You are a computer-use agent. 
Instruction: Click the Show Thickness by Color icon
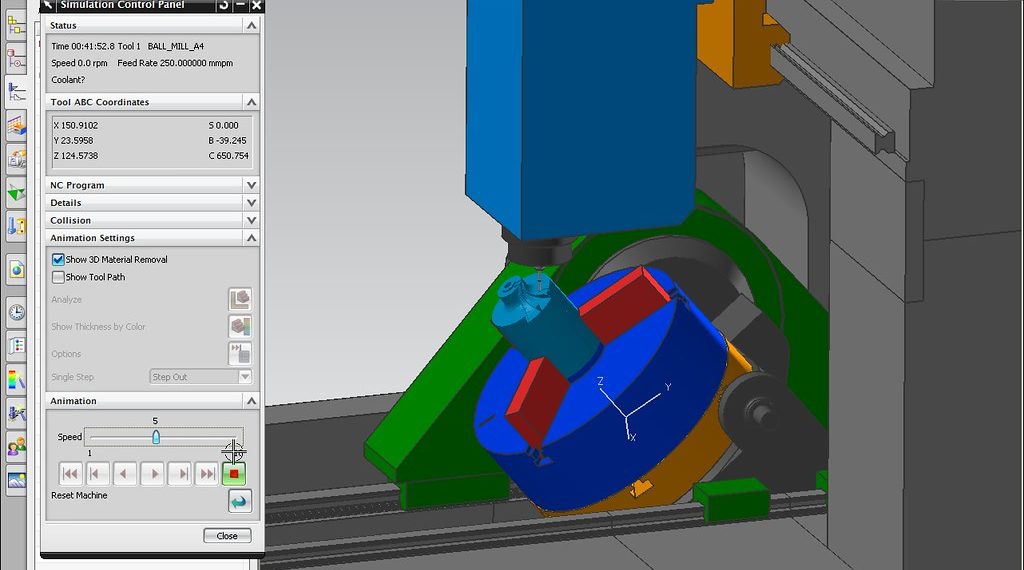point(240,326)
